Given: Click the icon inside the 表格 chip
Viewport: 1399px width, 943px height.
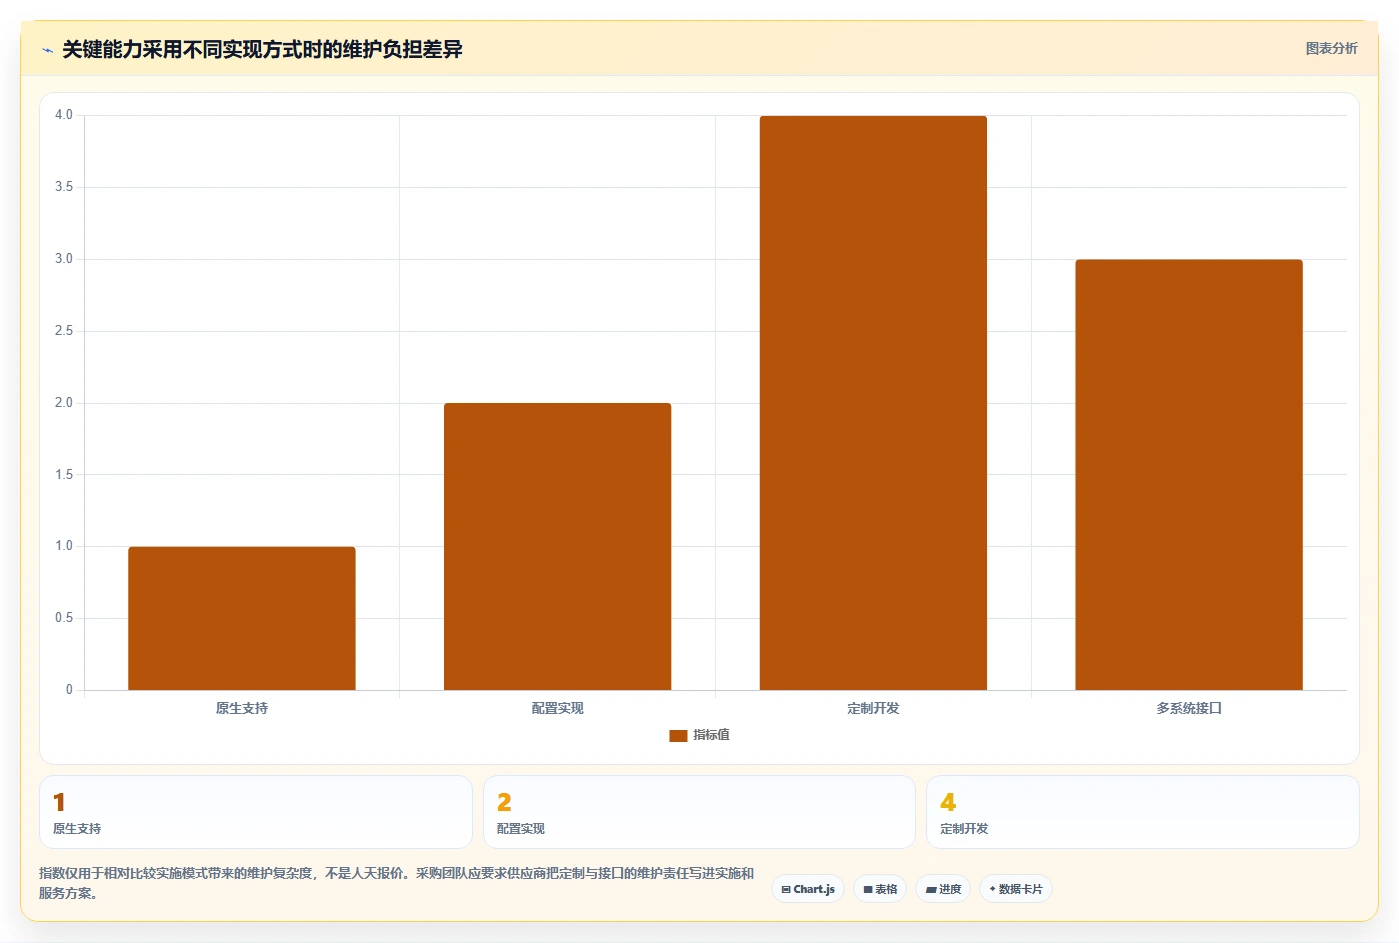Looking at the screenshot, I should [868, 889].
